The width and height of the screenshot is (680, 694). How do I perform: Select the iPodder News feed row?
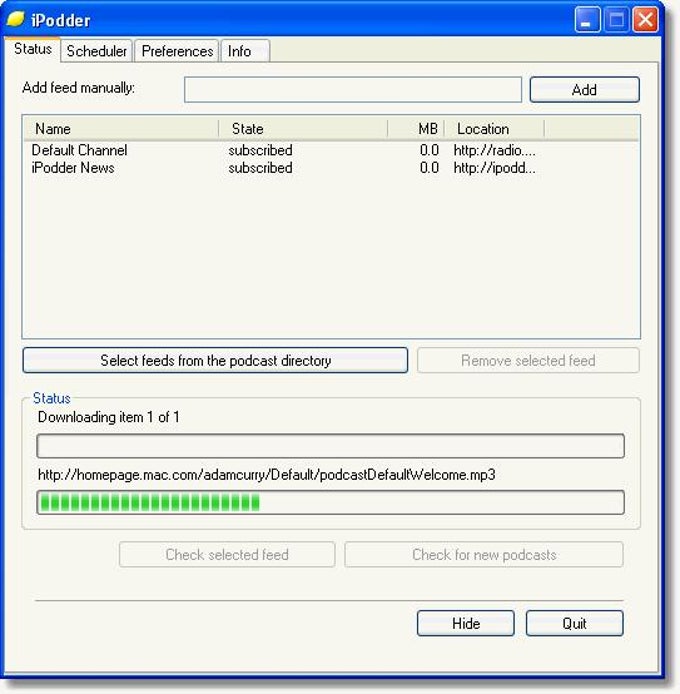pos(331,168)
